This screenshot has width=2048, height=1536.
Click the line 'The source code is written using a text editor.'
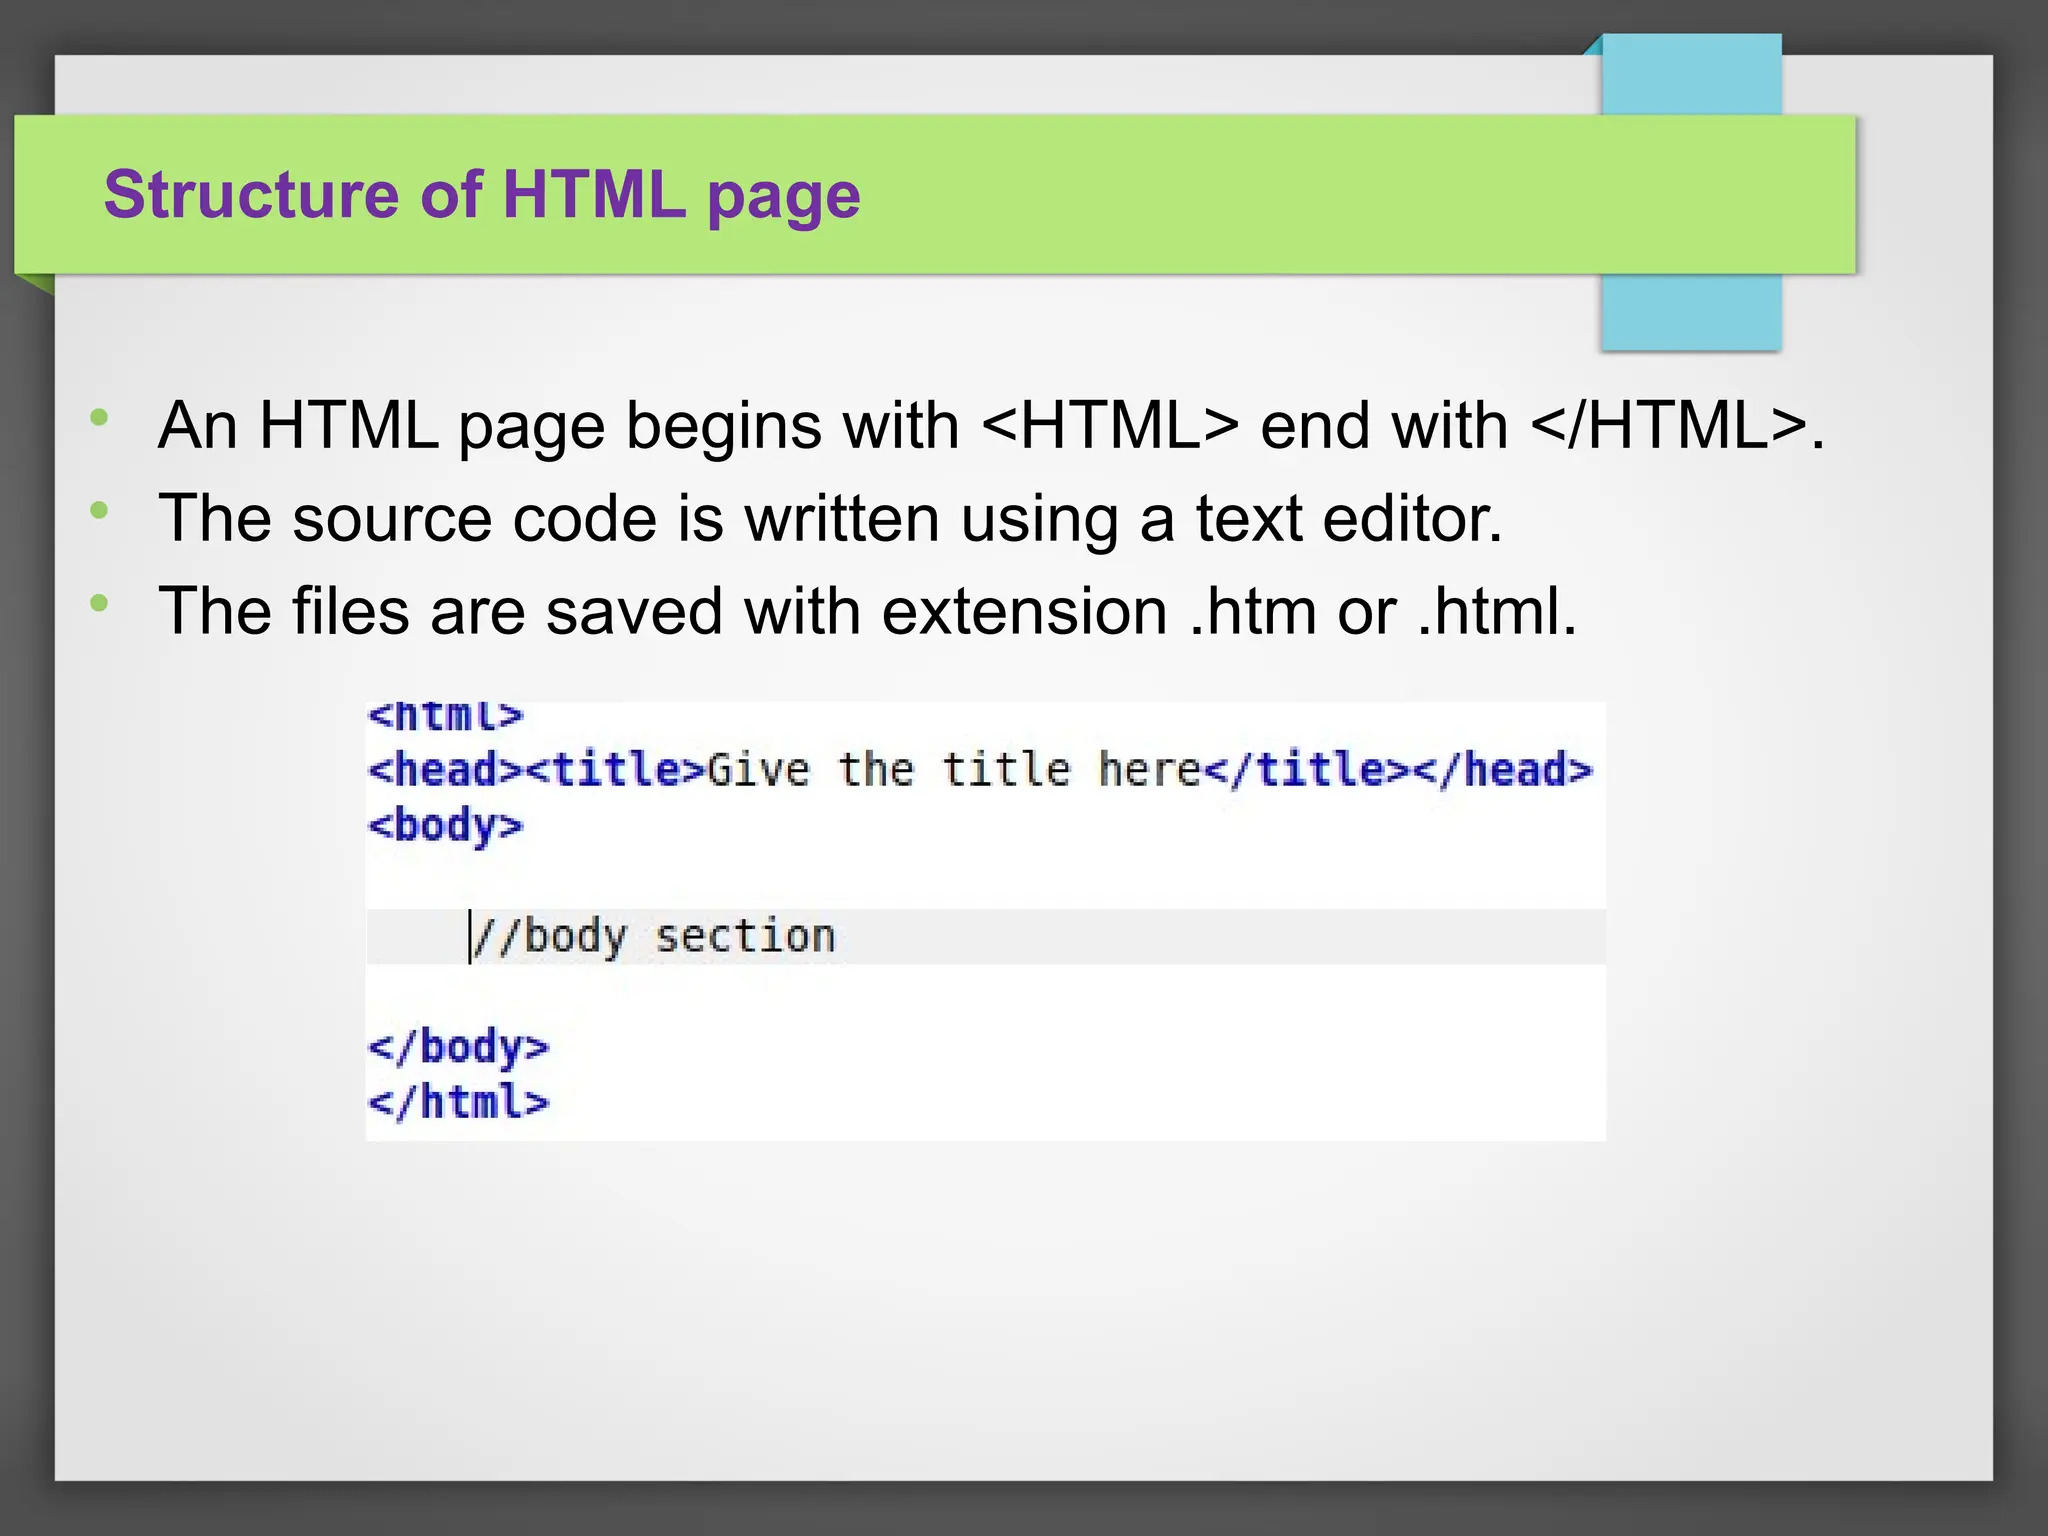point(830,519)
